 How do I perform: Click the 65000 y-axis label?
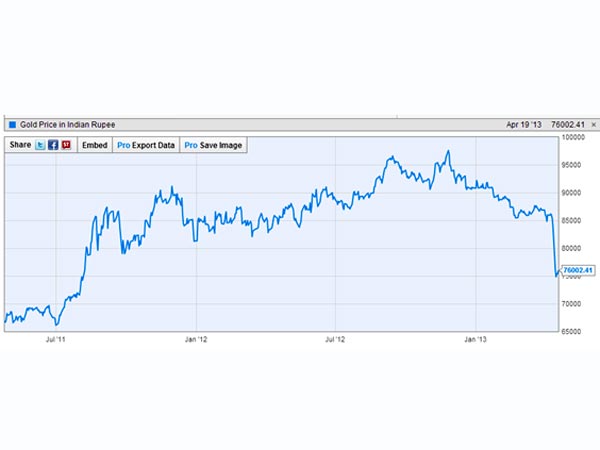[x=570, y=330]
